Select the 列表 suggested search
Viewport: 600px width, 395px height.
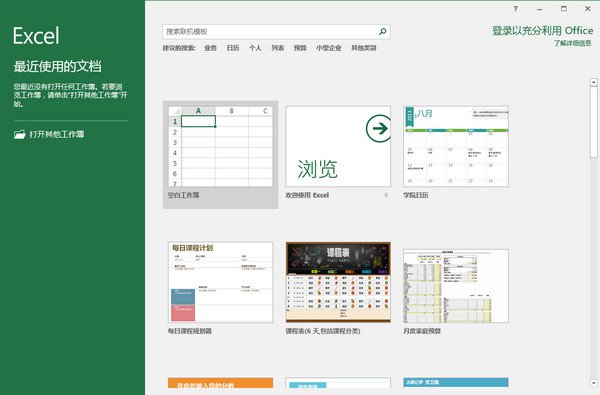tap(278, 48)
